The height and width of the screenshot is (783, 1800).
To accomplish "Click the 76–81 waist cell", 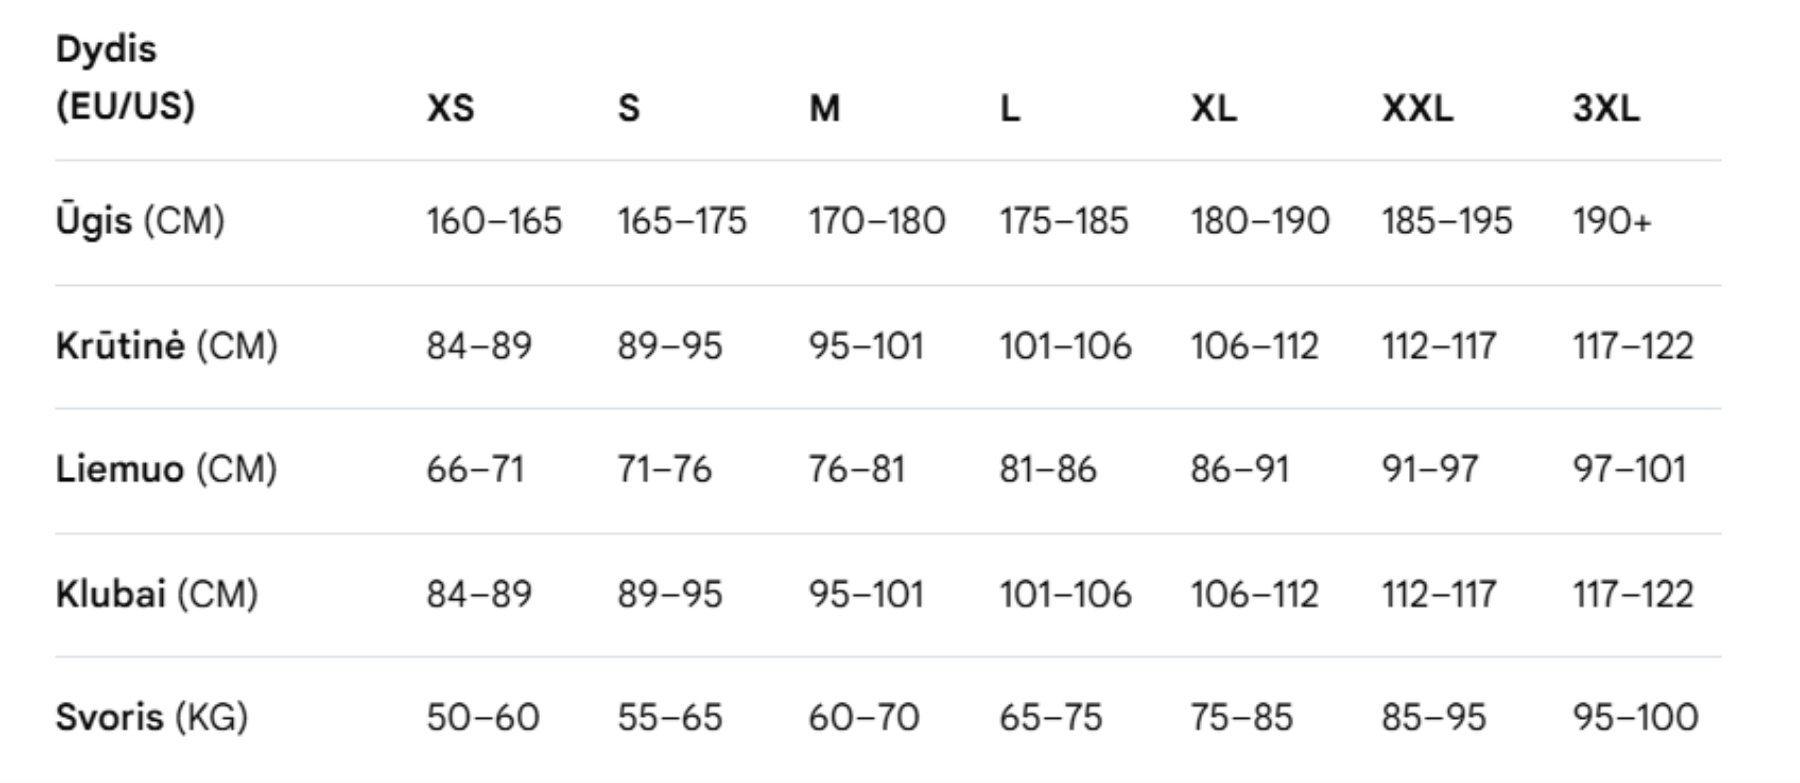I will (x=856, y=468).
